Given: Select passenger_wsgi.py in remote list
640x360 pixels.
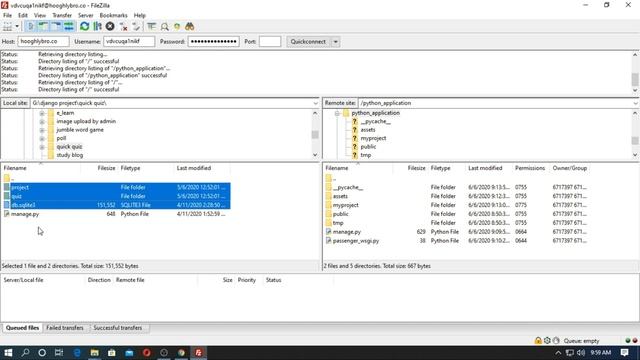Looking at the screenshot, I should [457, 241].
